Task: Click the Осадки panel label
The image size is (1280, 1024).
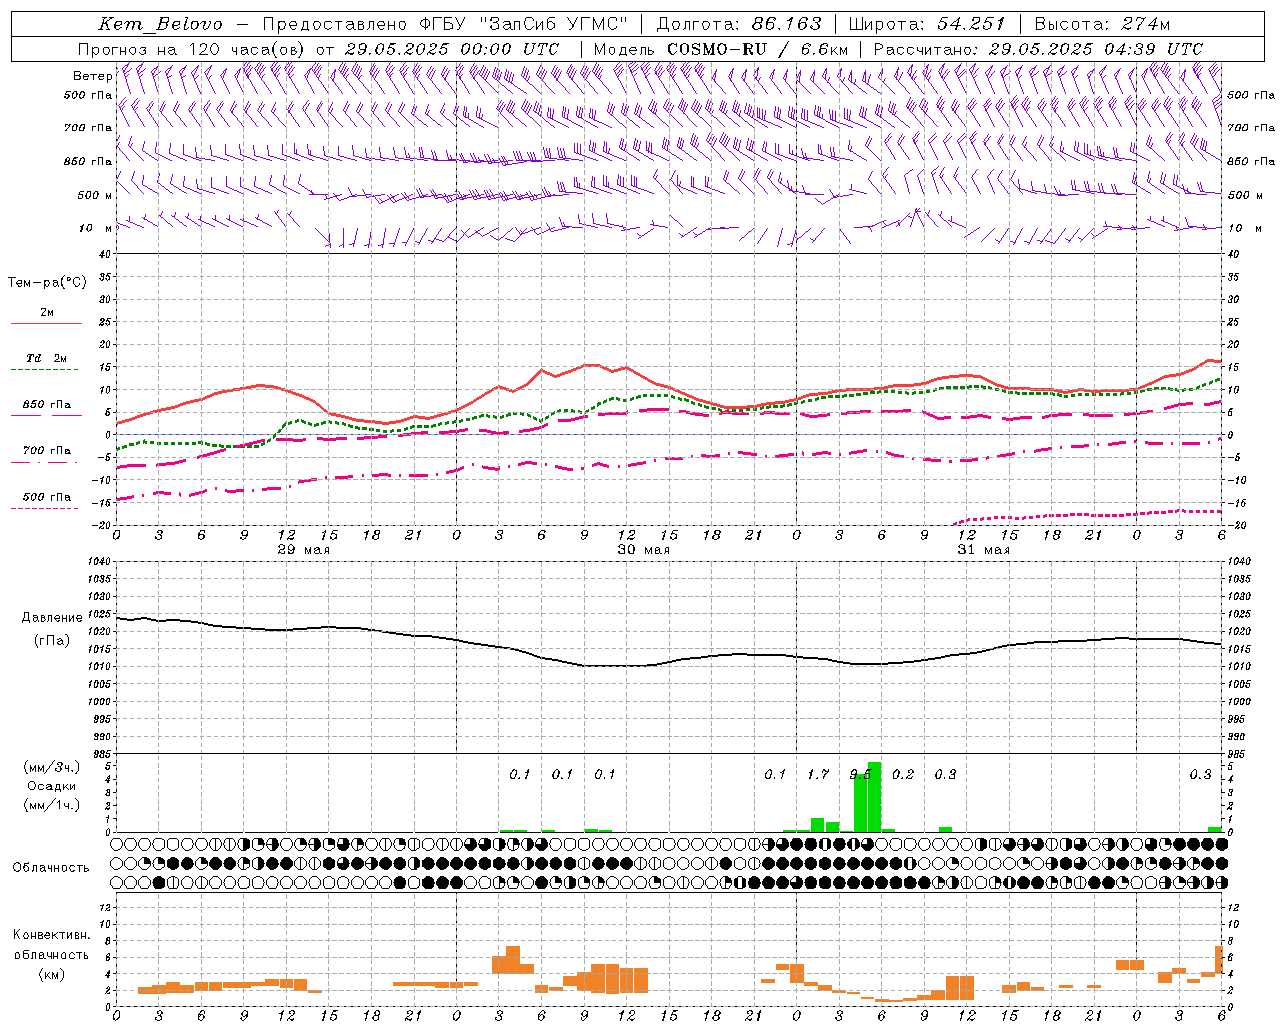Action: [51, 786]
